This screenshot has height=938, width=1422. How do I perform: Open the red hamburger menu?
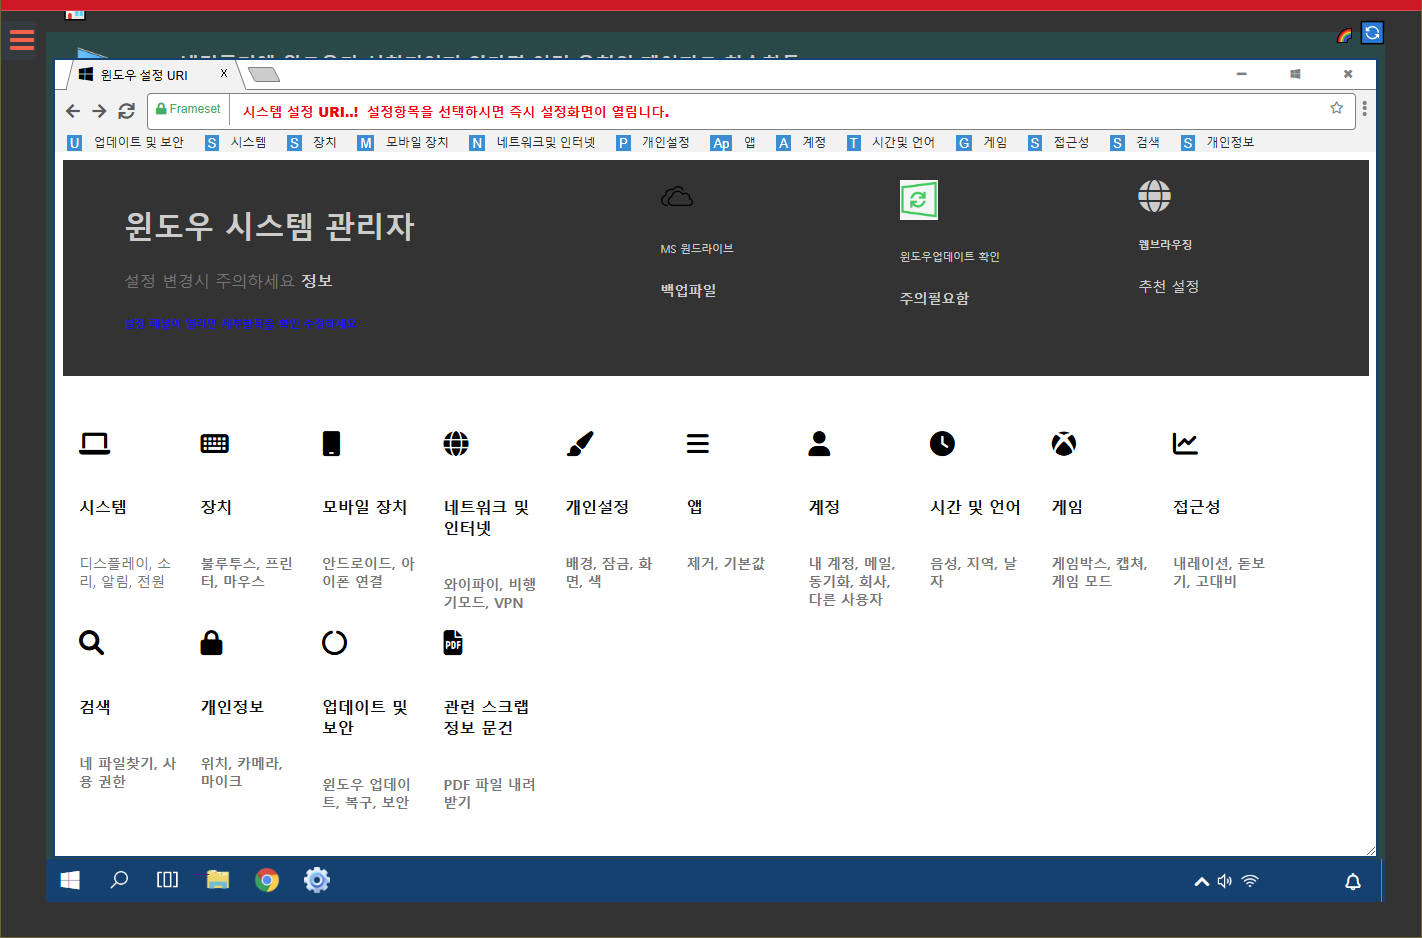tap(22, 40)
